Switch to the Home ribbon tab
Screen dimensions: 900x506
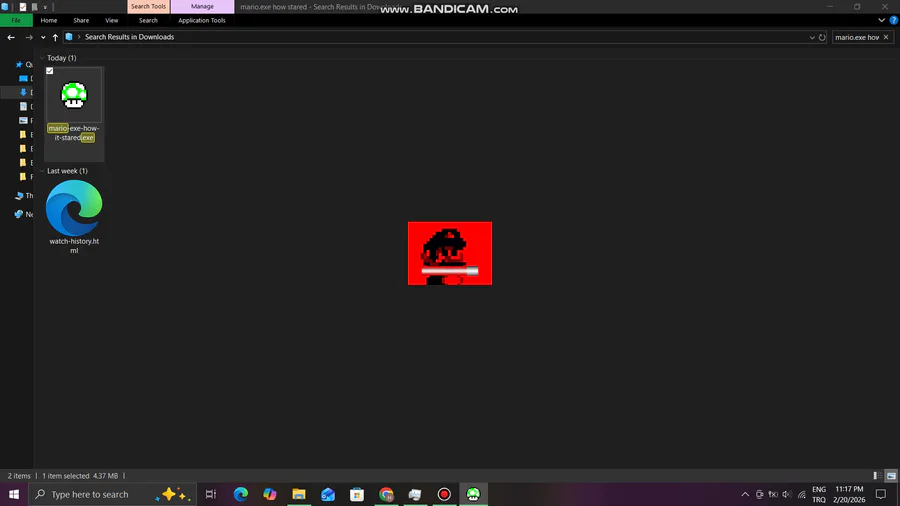pyautogui.click(x=49, y=20)
